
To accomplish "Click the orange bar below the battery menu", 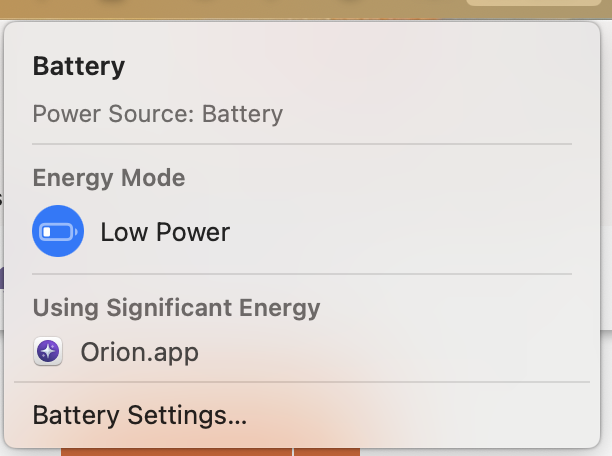I will pos(200,450).
